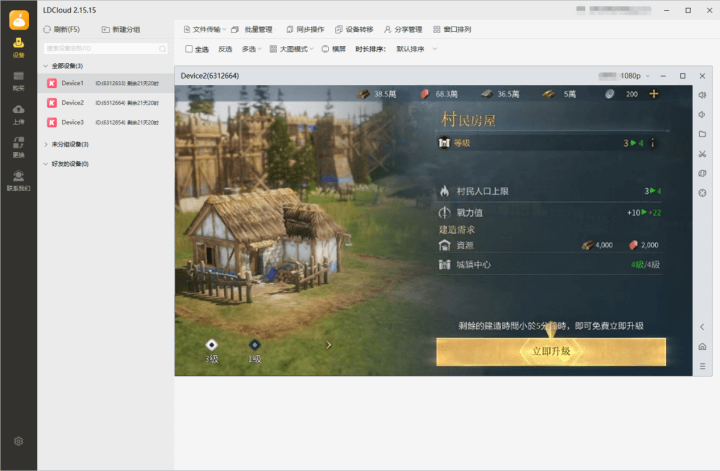Open the 设备 devices sidebar tab

coord(18,48)
